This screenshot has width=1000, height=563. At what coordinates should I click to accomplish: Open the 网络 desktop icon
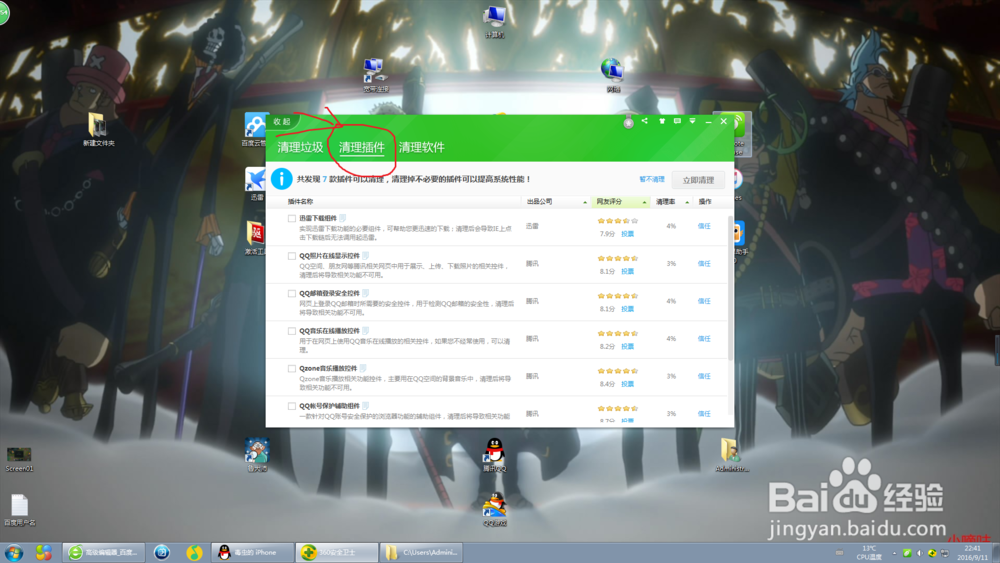coord(613,75)
